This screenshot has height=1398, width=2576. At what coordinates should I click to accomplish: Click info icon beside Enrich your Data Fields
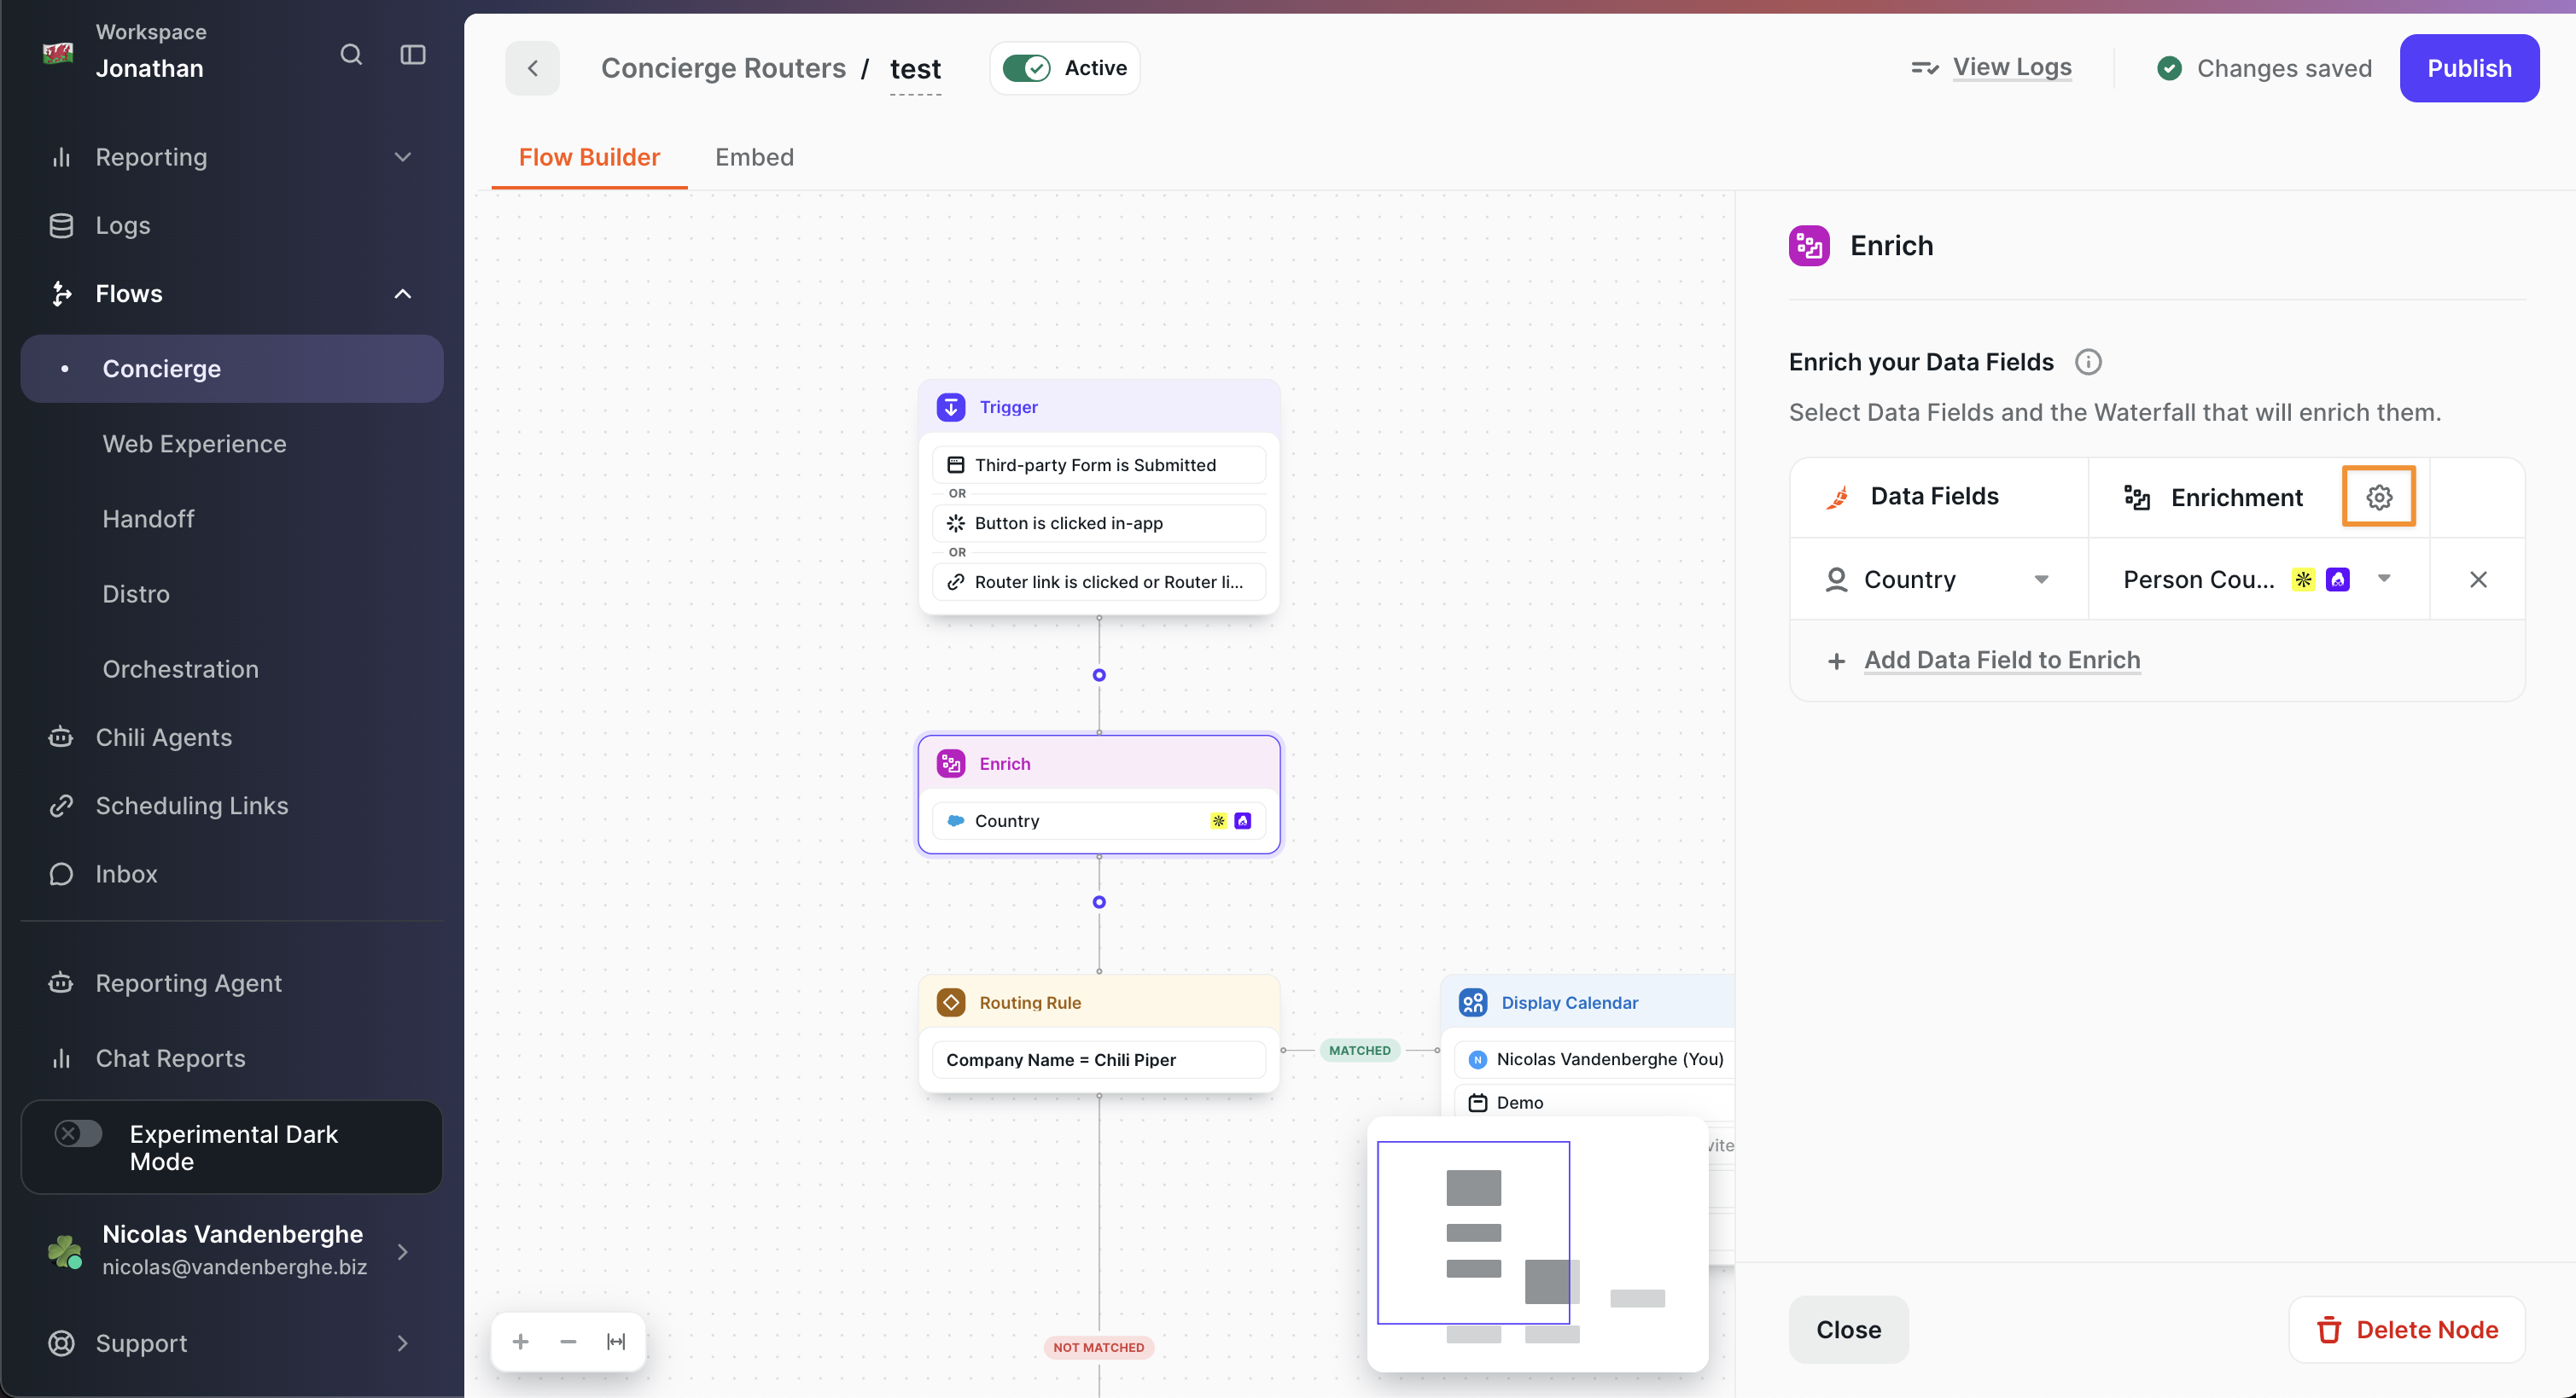coord(2088,362)
